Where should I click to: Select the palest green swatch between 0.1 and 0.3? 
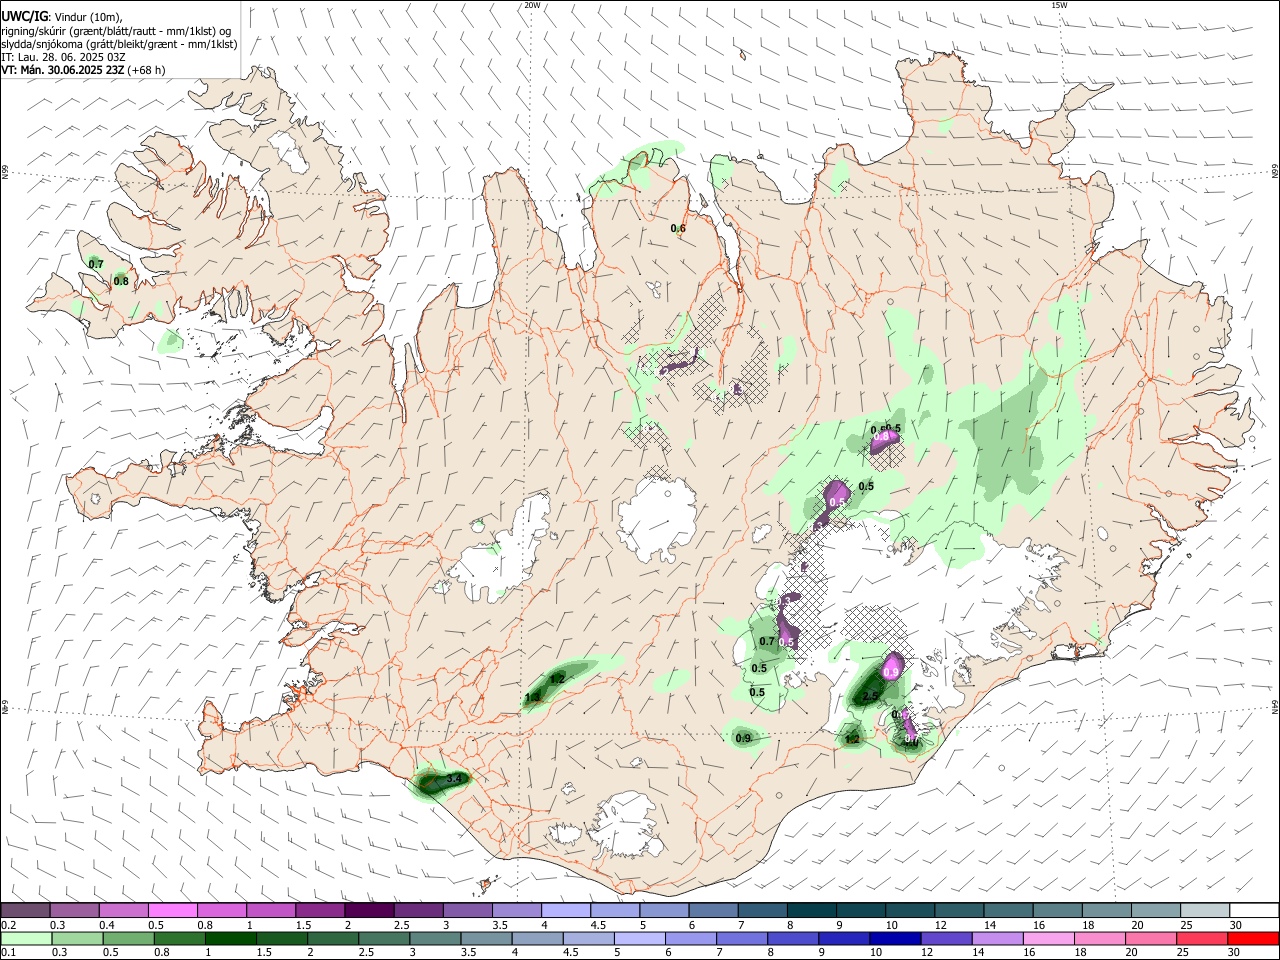coord(25,937)
